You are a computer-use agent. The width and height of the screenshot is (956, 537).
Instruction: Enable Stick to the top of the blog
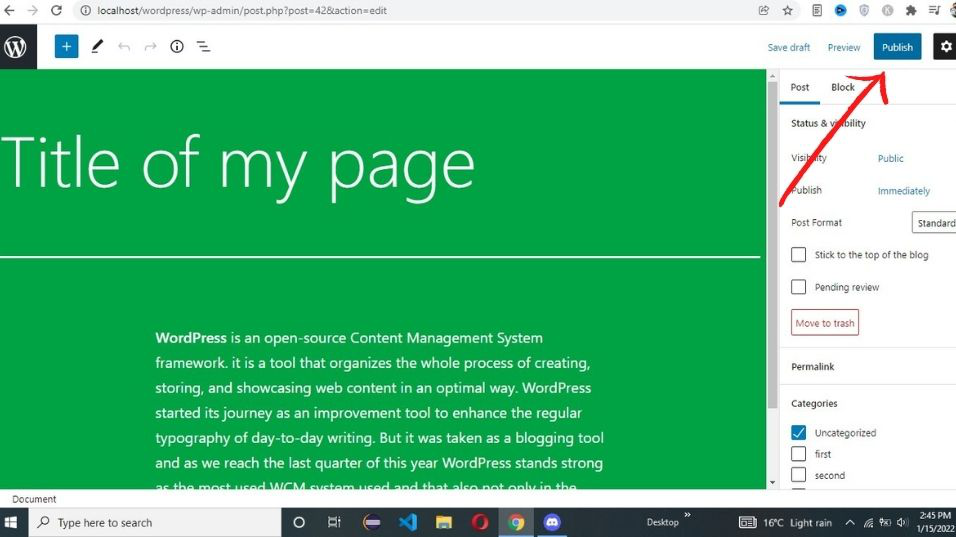tap(798, 255)
